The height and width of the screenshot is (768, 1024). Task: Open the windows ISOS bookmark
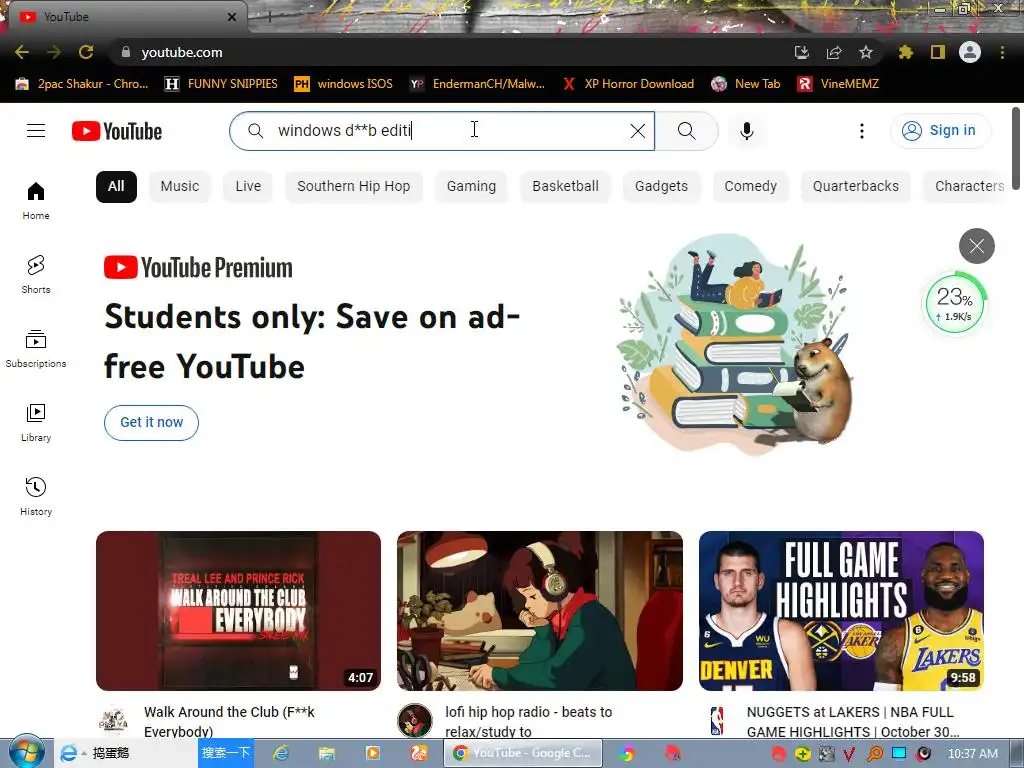pyautogui.click(x=344, y=84)
